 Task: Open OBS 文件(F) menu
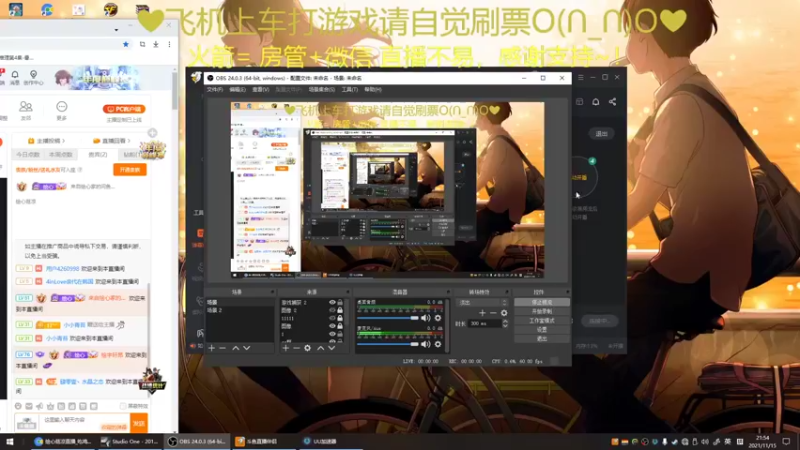point(215,89)
